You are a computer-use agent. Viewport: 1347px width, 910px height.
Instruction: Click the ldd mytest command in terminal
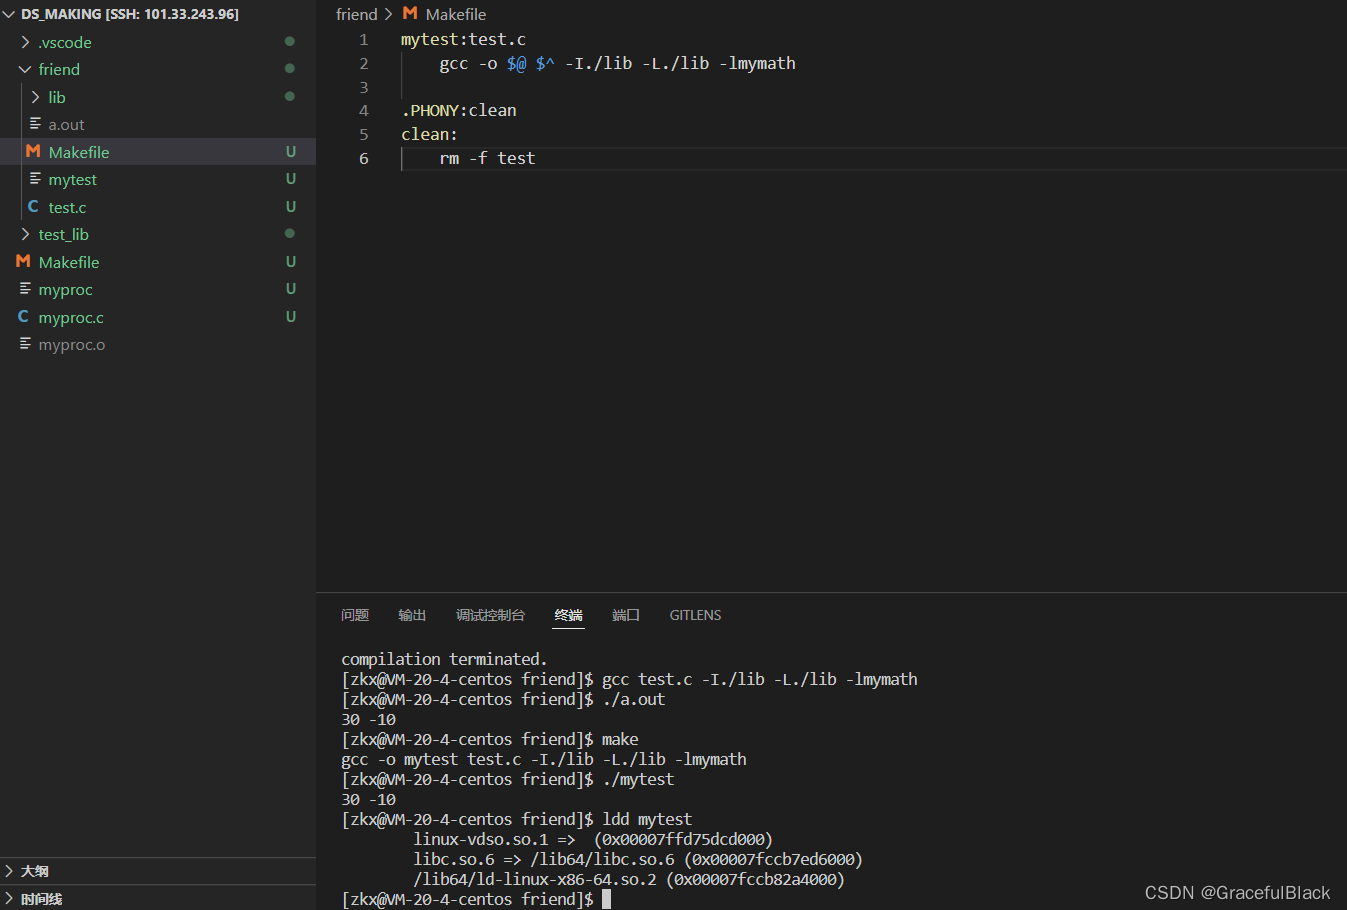click(x=647, y=819)
